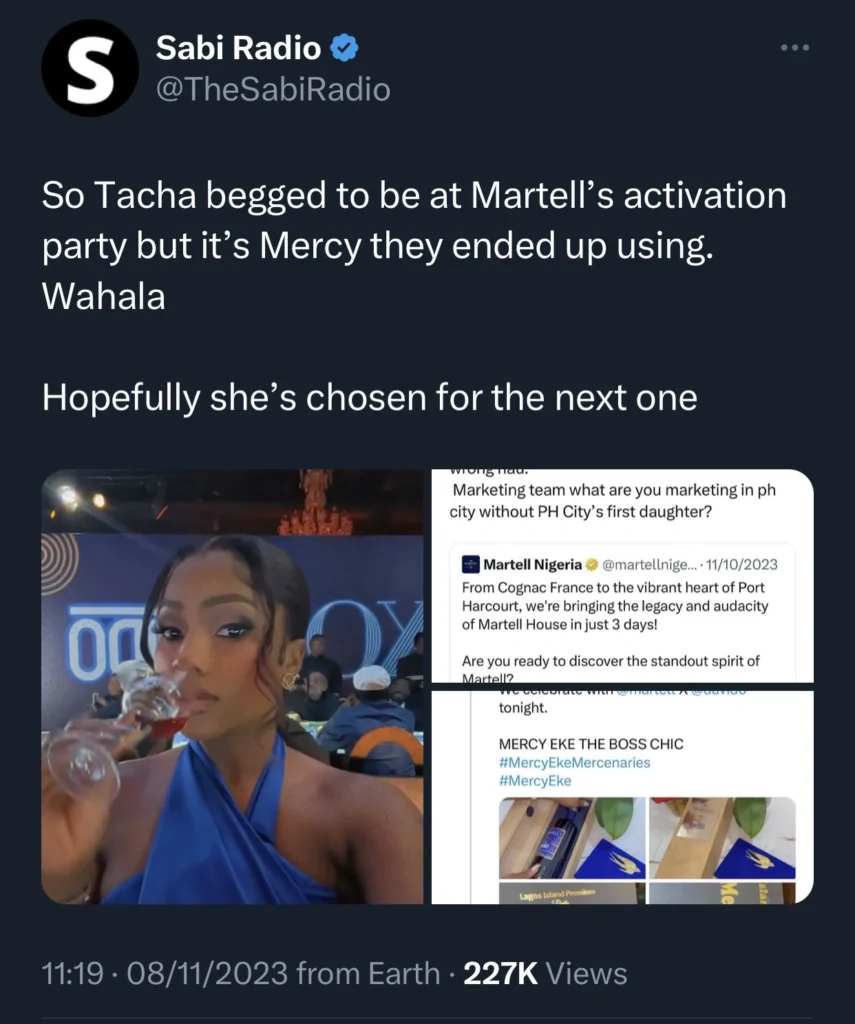Open the three-dot more options menu
Screen dimensions: 855x1024
click(794, 49)
